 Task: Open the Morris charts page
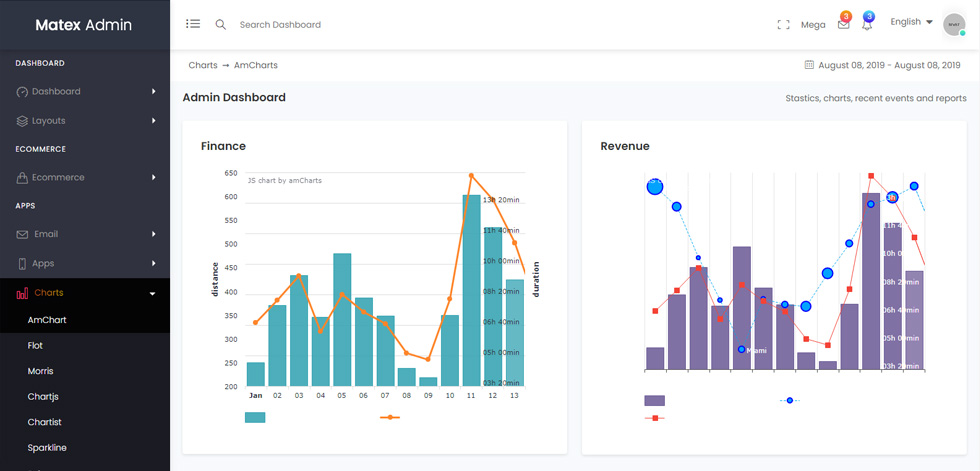(x=41, y=371)
